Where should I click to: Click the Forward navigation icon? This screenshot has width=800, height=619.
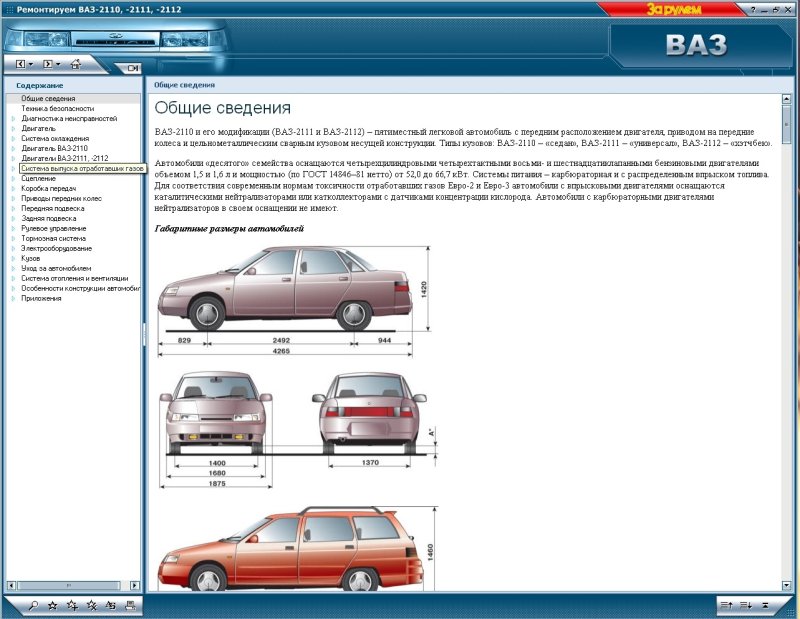click(47, 64)
